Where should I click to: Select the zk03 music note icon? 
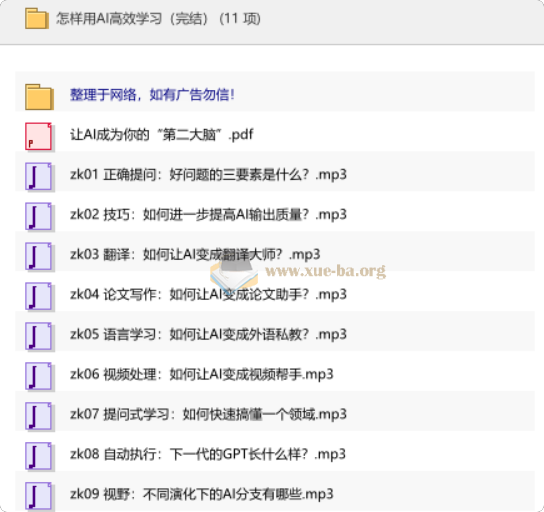(x=38, y=256)
